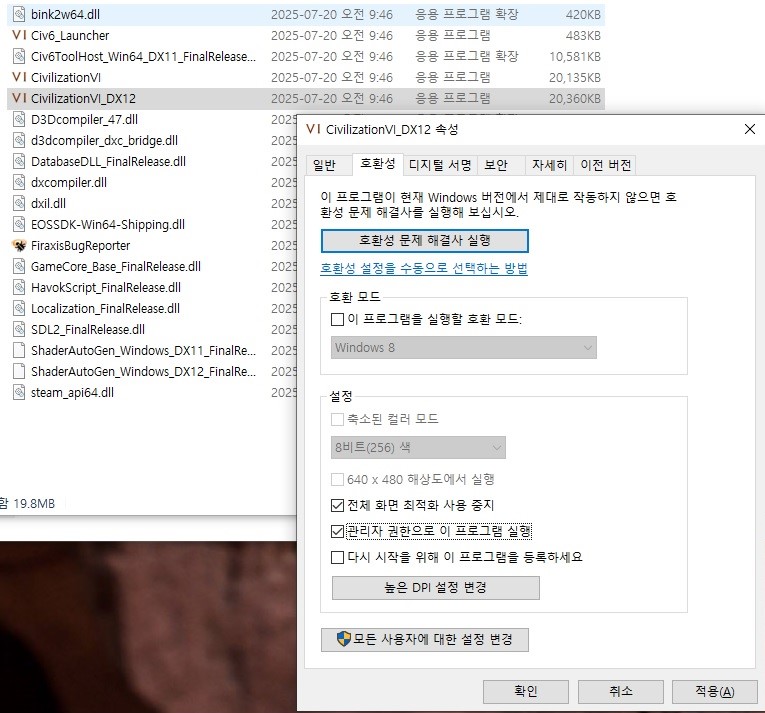Click the CivilizationVI application icon
This screenshot has width=765, height=713.
click(19, 77)
